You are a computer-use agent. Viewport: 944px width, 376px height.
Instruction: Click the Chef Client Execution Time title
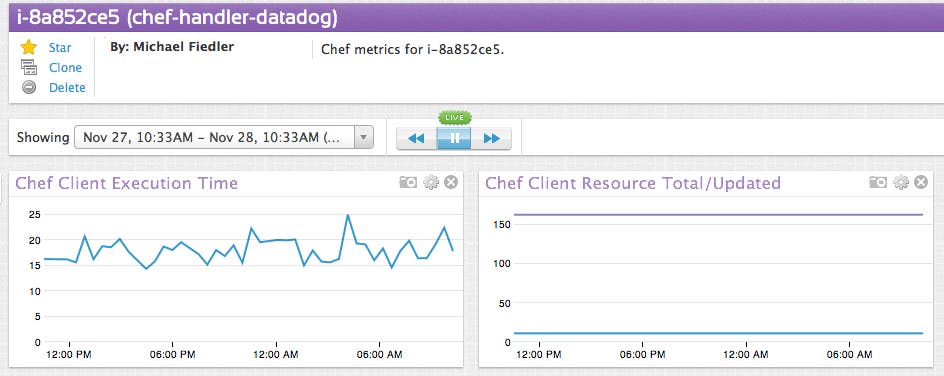click(126, 183)
